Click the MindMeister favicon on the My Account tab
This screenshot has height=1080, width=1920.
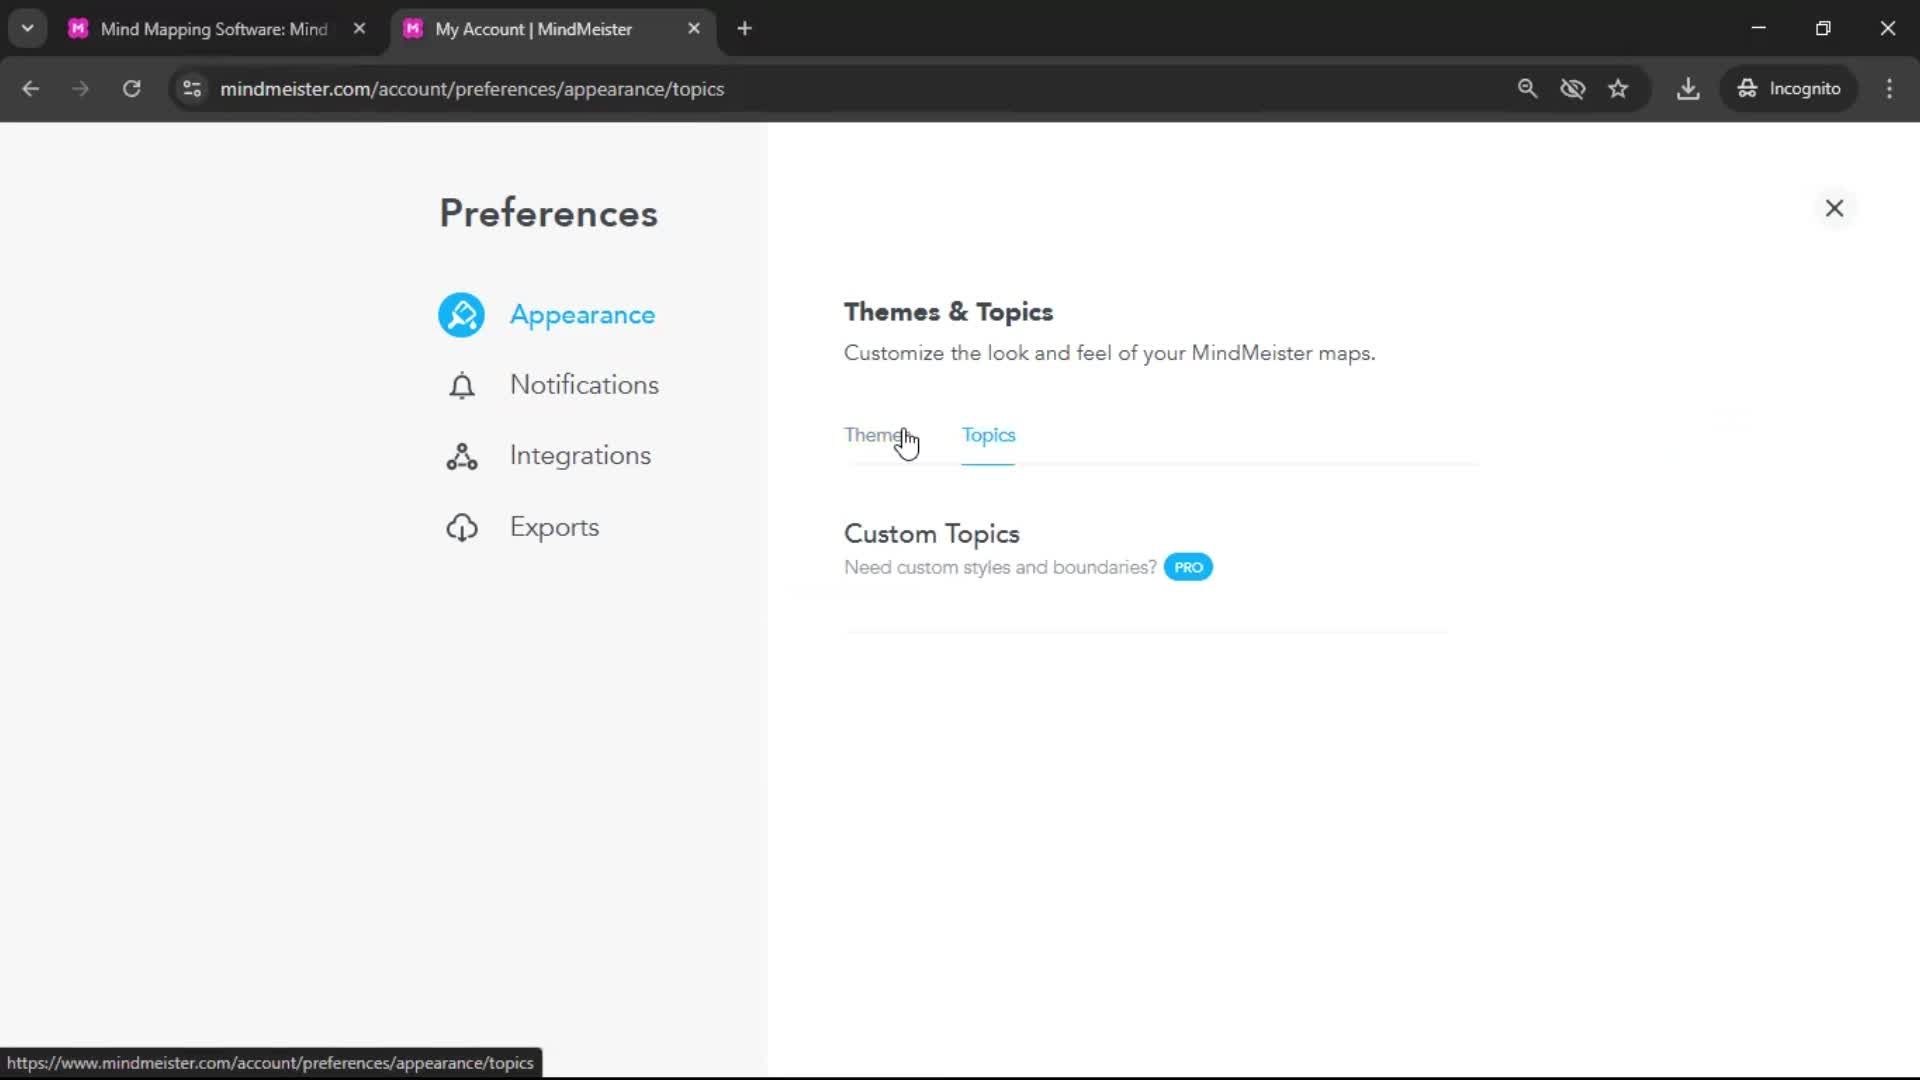click(413, 29)
